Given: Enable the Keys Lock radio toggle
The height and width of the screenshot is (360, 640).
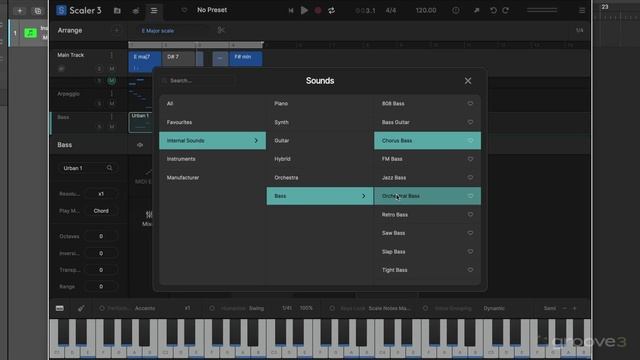Looking at the screenshot, I should point(332,308).
